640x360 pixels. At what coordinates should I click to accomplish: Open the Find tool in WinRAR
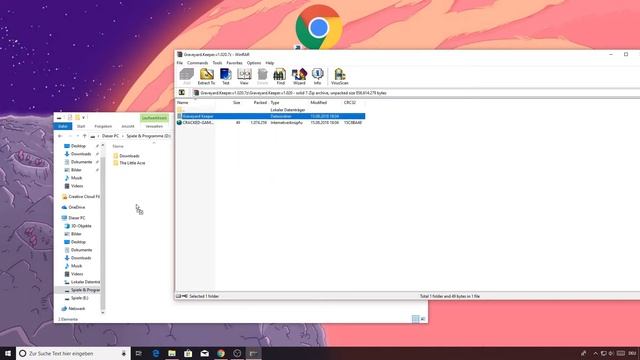(280, 76)
